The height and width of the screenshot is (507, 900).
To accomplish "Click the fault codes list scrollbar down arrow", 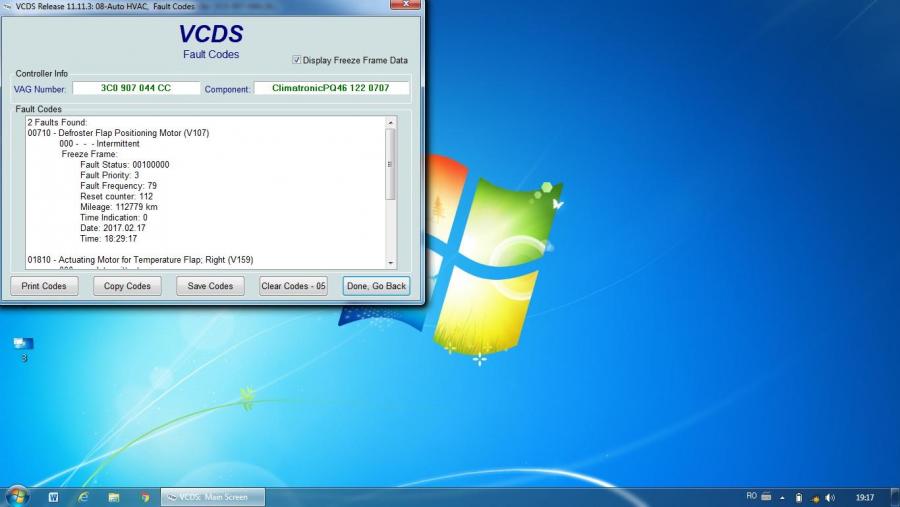I will (391, 262).
